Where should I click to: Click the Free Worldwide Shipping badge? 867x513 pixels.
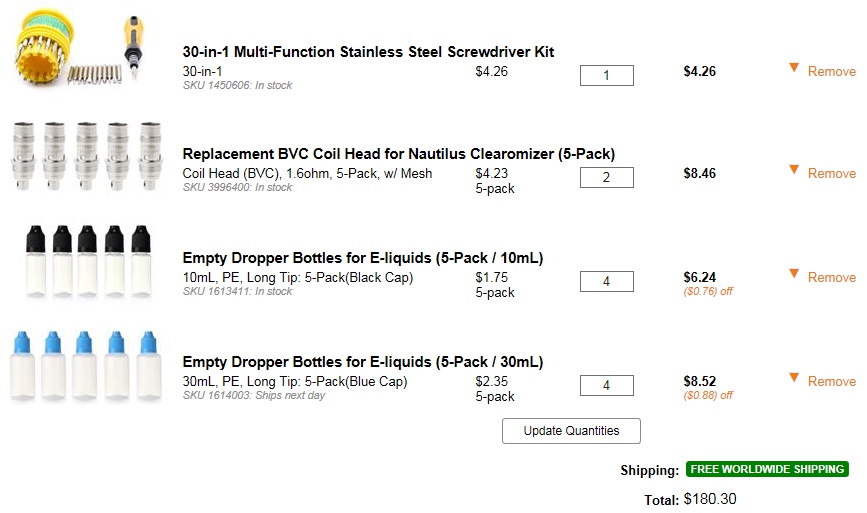(767, 469)
